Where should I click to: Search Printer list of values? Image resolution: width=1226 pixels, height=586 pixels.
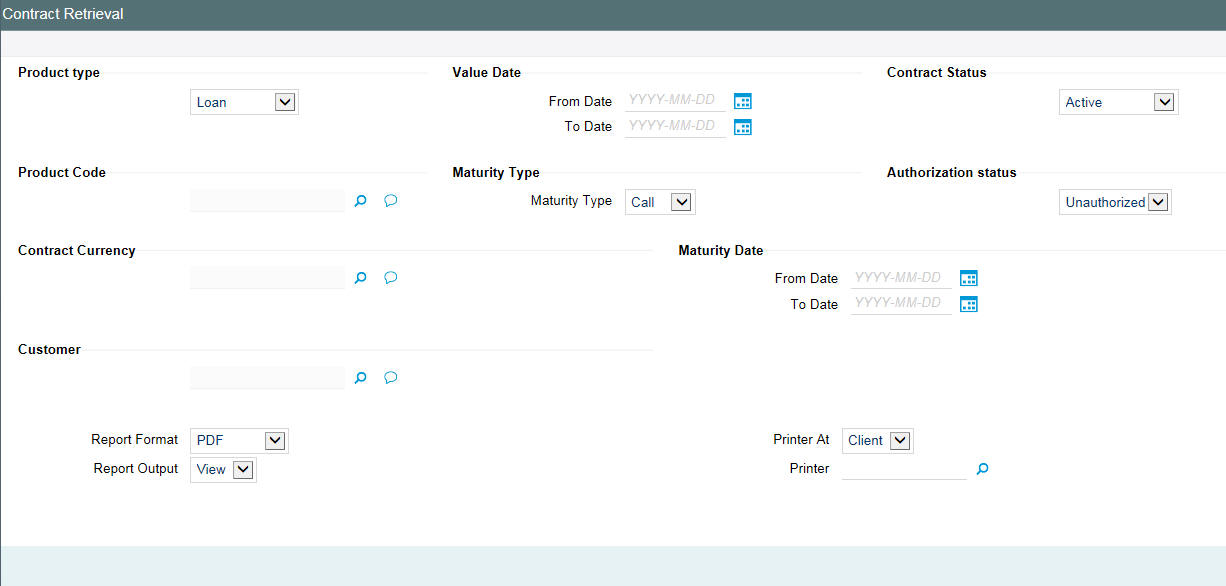point(982,468)
